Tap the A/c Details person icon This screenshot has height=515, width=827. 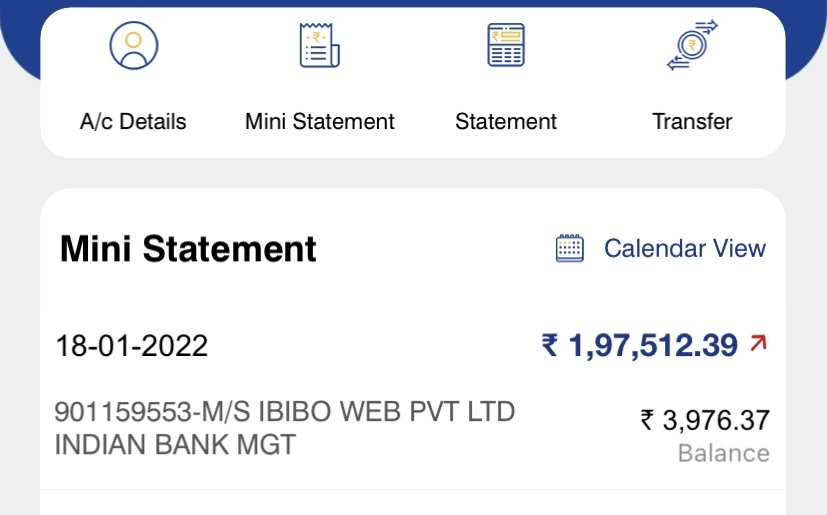[134, 46]
